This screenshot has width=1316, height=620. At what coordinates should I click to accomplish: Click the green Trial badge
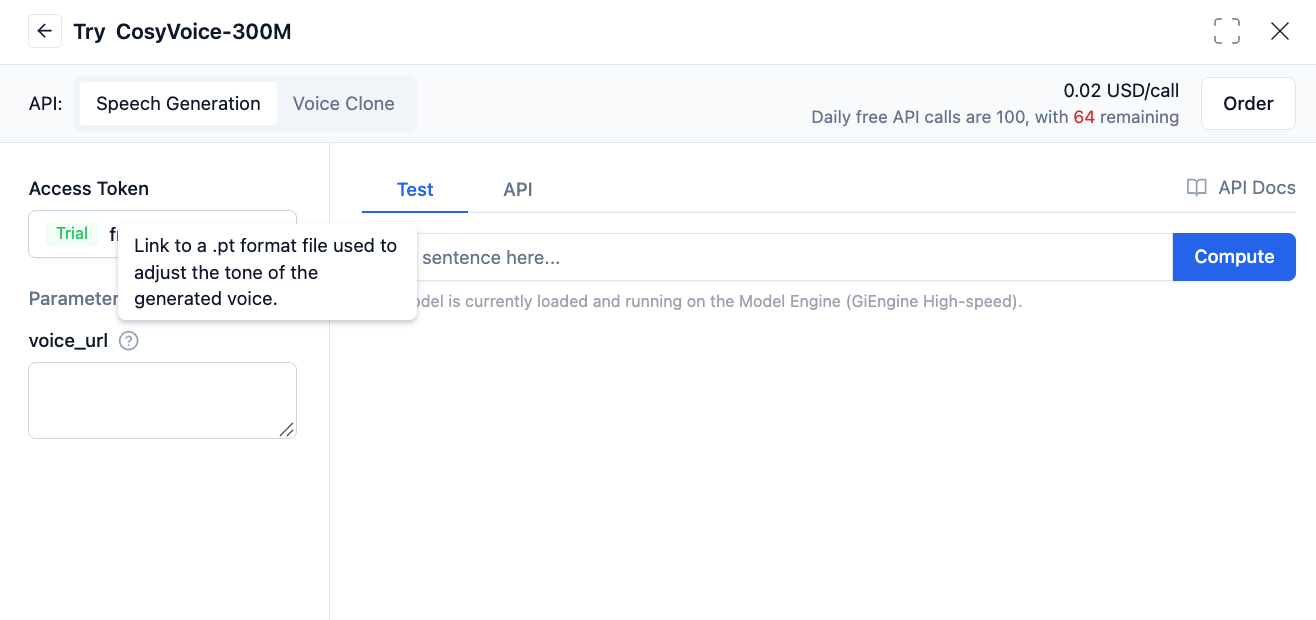pos(72,234)
